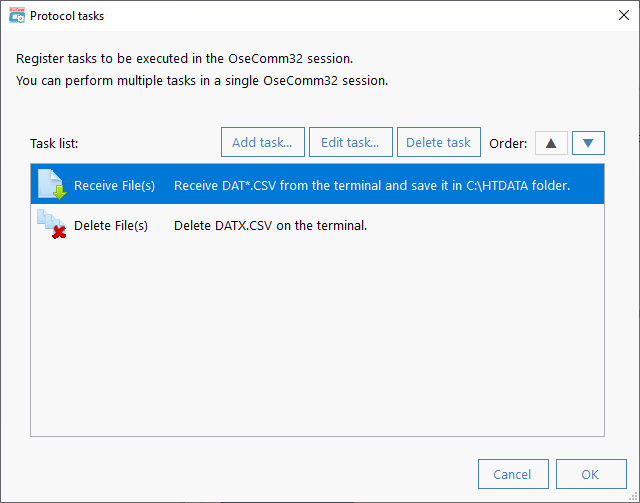Select the Receive File(s) task label

pyautogui.click(x=114, y=185)
